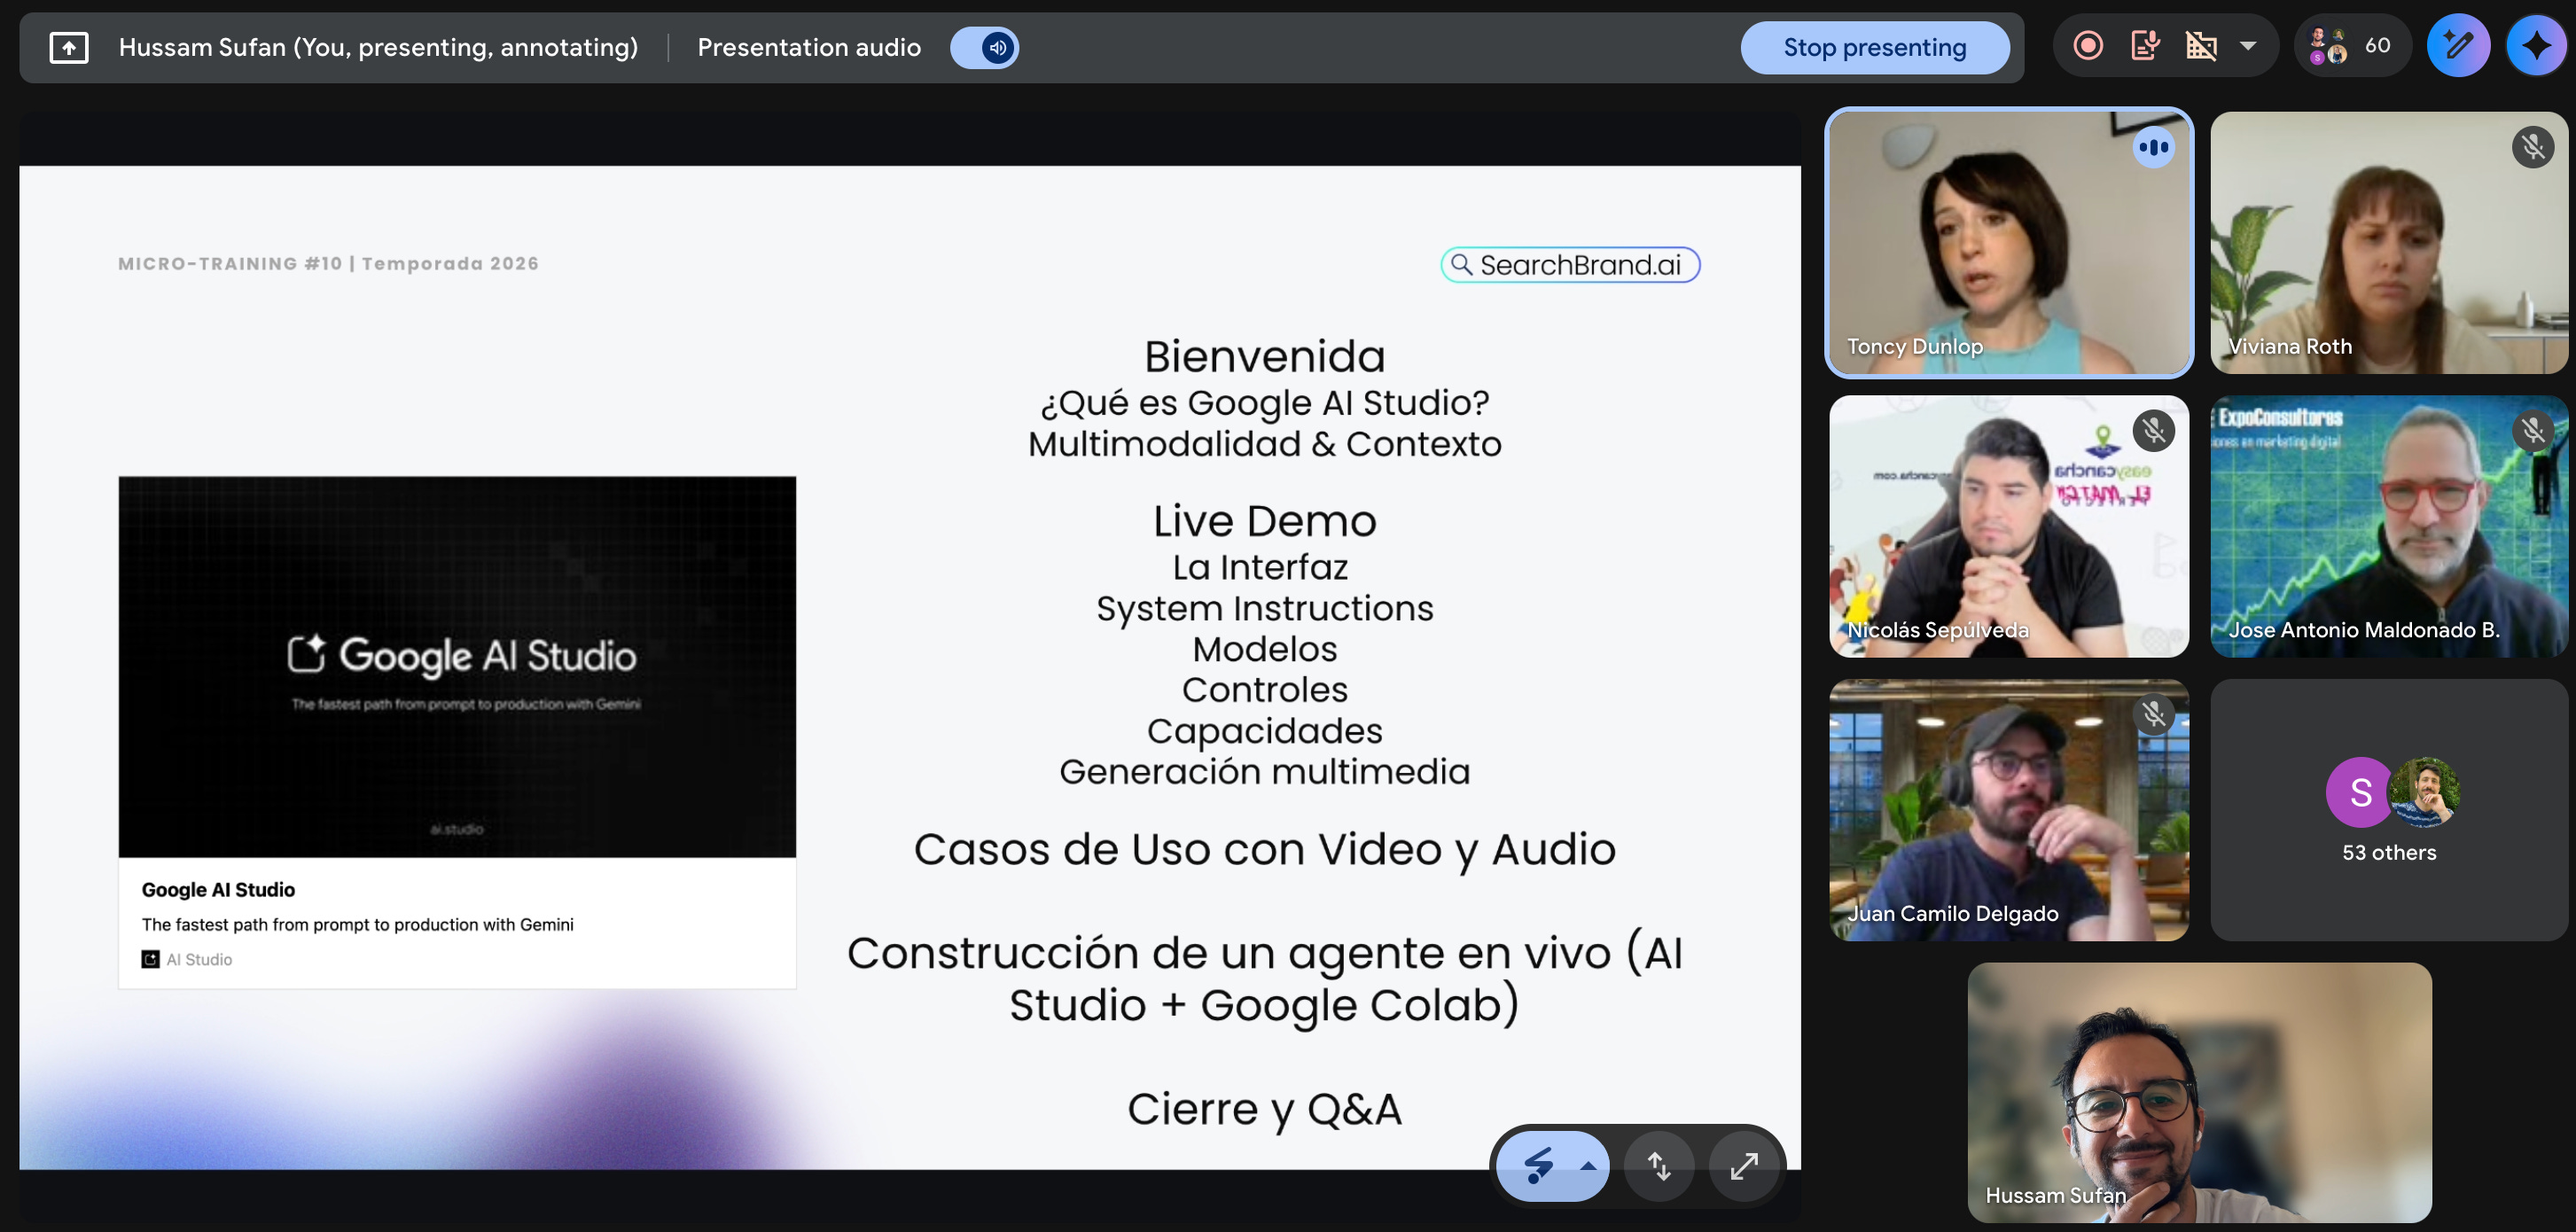The height and width of the screenshot is (1232, 2576).
Task: Click the 'Hussam Sufan (You, presenting, annotating)' label
Action: coord(378,47)
